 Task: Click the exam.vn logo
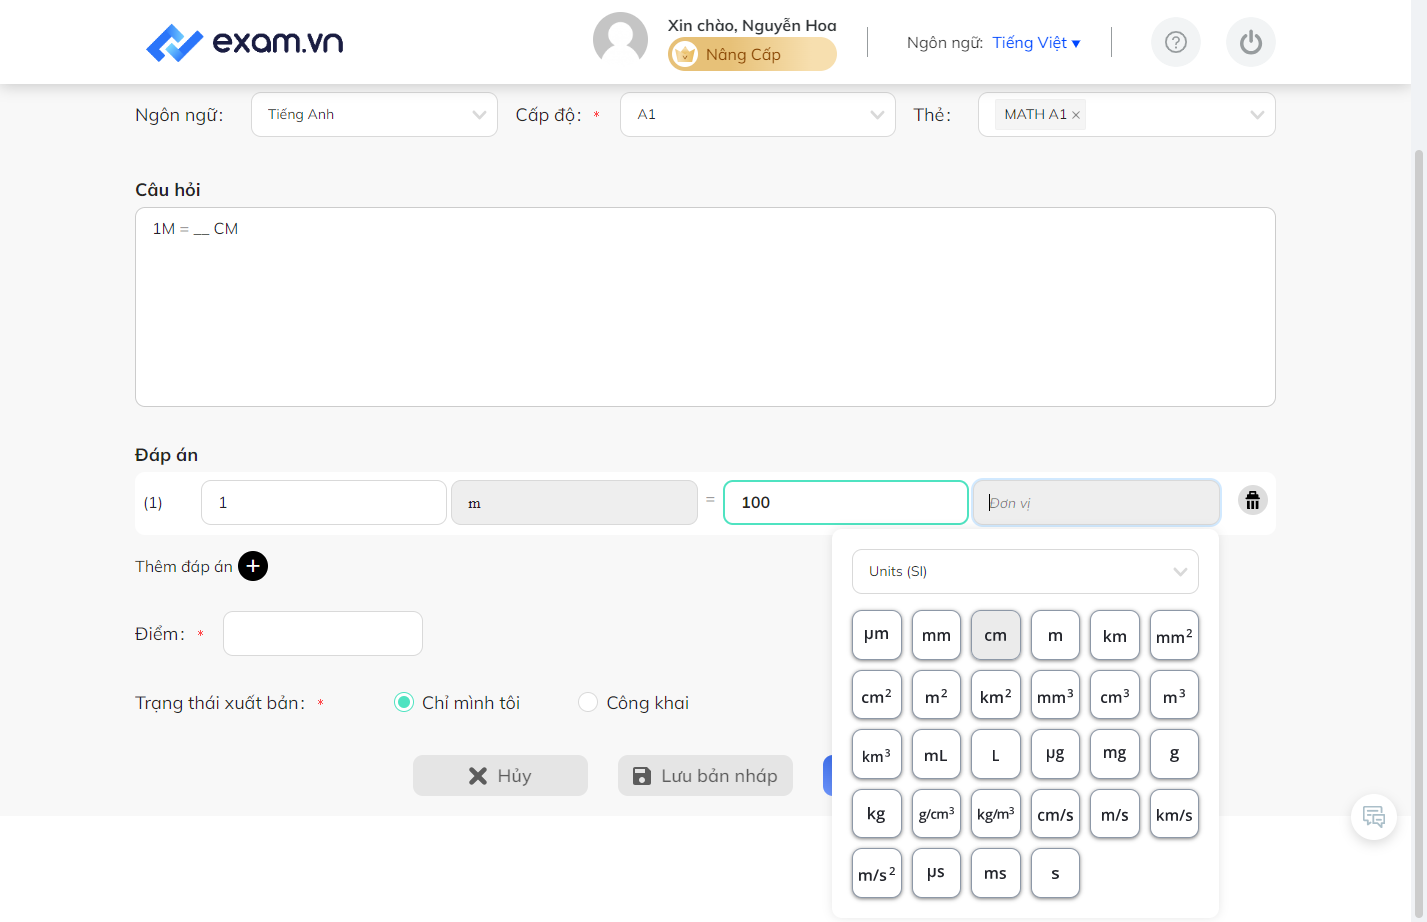[x=244, y=42]
